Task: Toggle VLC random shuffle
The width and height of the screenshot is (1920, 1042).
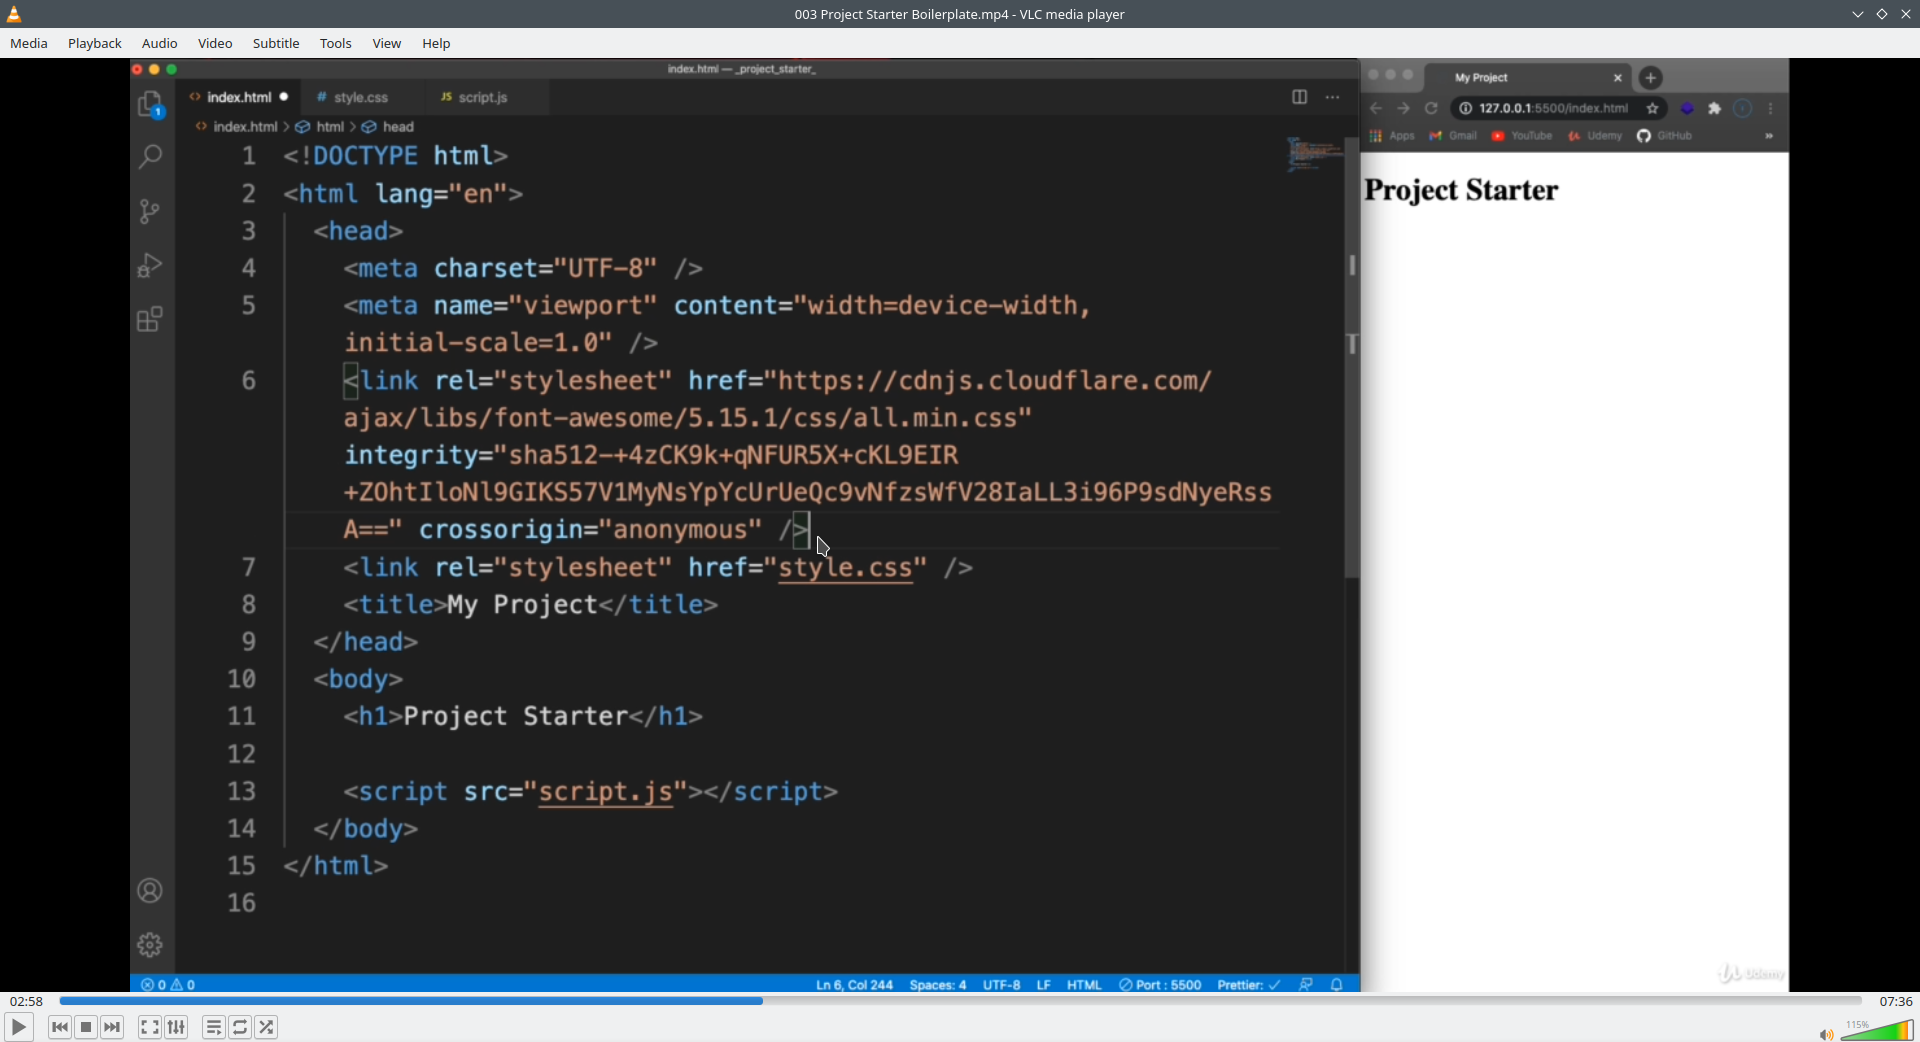Action: (x=266, y=1027)
